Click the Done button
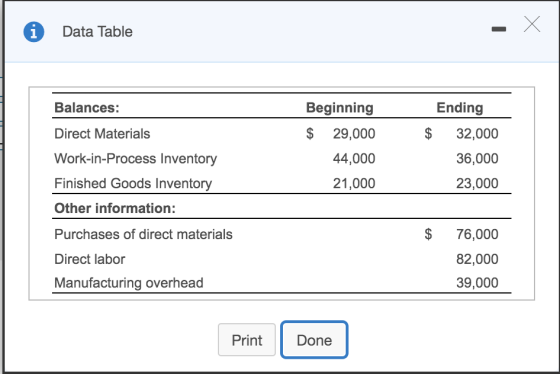 (314, 340)
